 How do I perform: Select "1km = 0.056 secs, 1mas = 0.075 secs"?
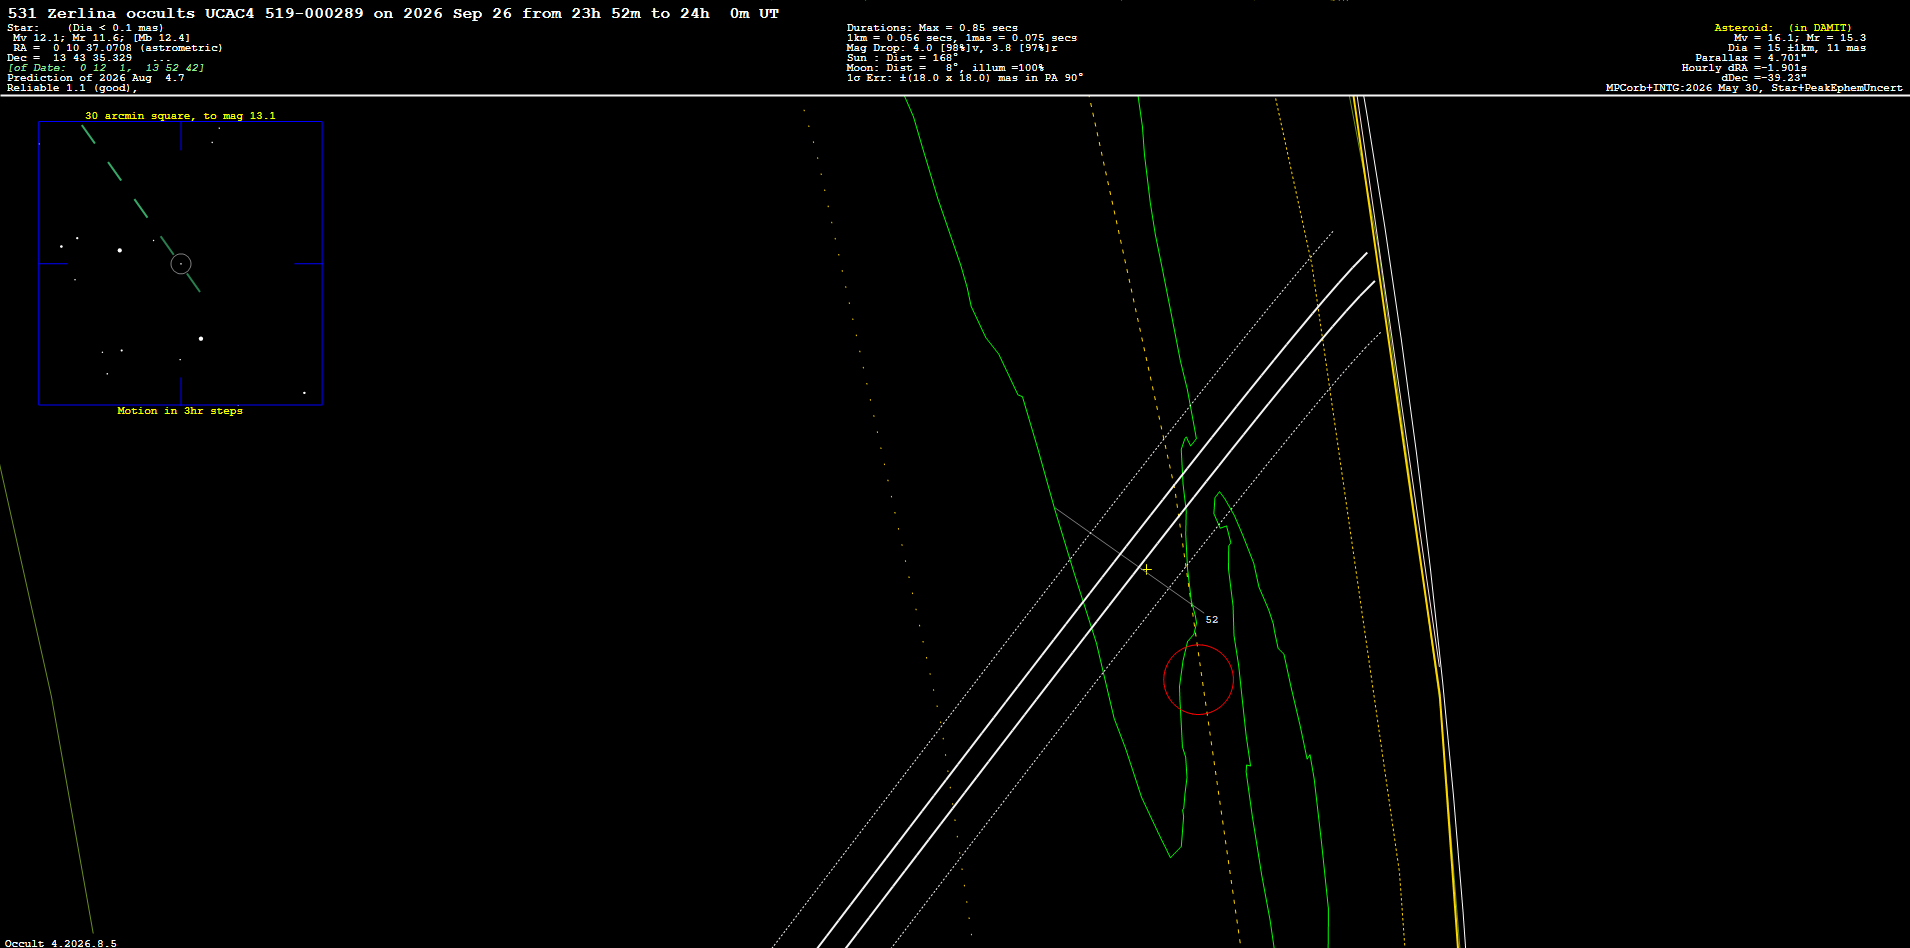tap(962, 38)
